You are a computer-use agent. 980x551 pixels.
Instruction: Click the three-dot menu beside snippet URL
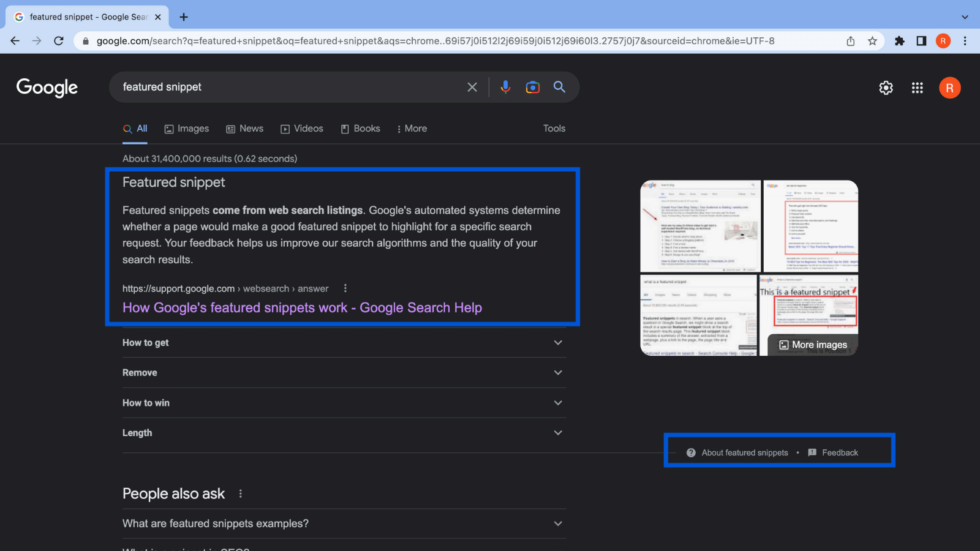(x=346, y=288)
